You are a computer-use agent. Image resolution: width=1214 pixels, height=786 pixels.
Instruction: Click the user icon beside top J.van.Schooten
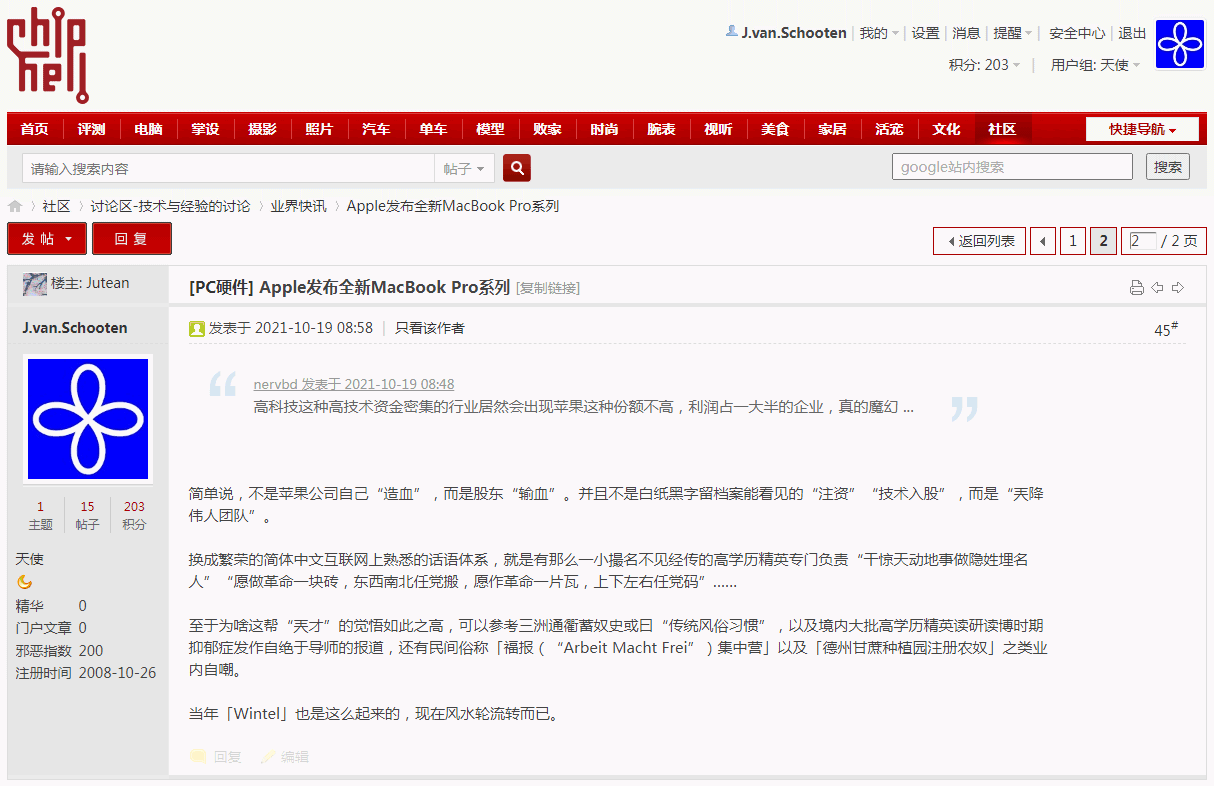point(731,32)
